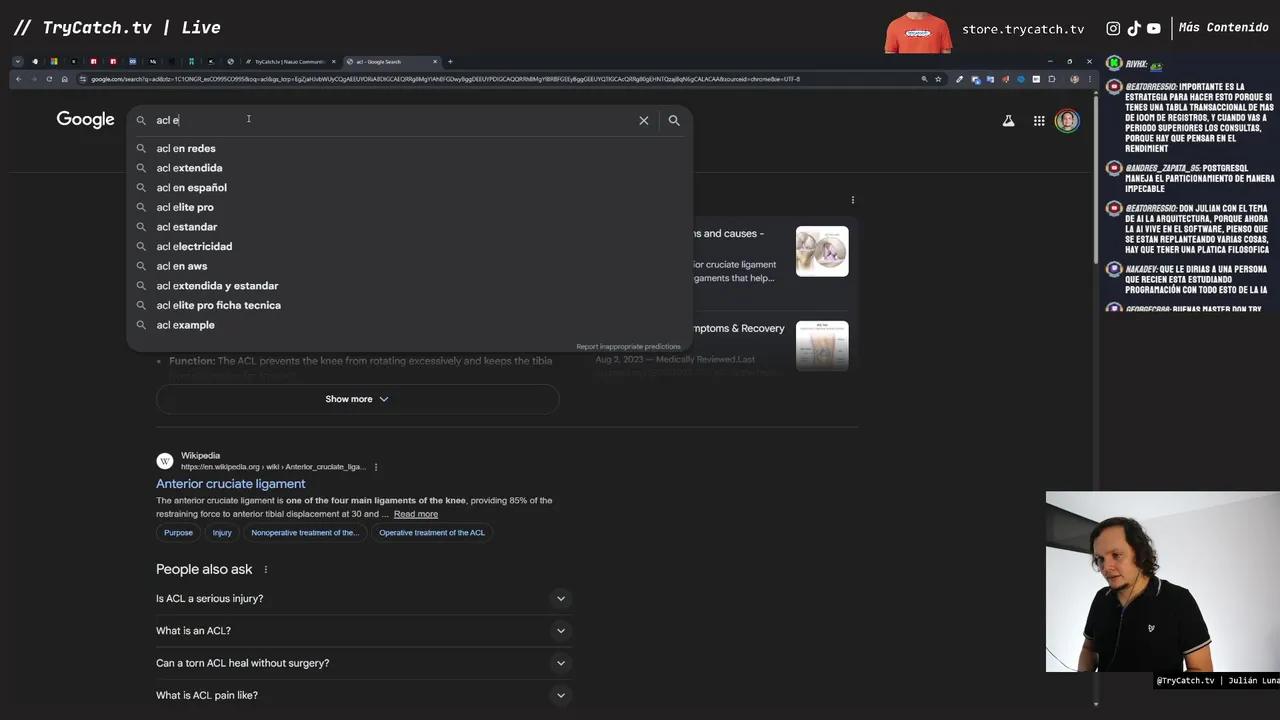Screen dimensions: 1280x720
Task: Open the Chrome home page button
Action: click(x=65, y=79)
